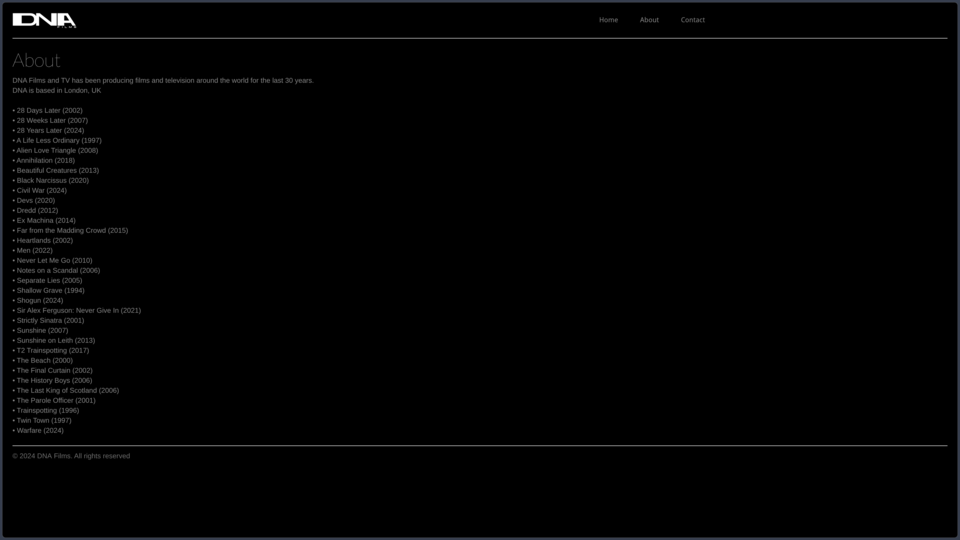The width and height of the screenshot is (960, 540).
Task: Open the Home menu link
Action: (x=608, y=20)
